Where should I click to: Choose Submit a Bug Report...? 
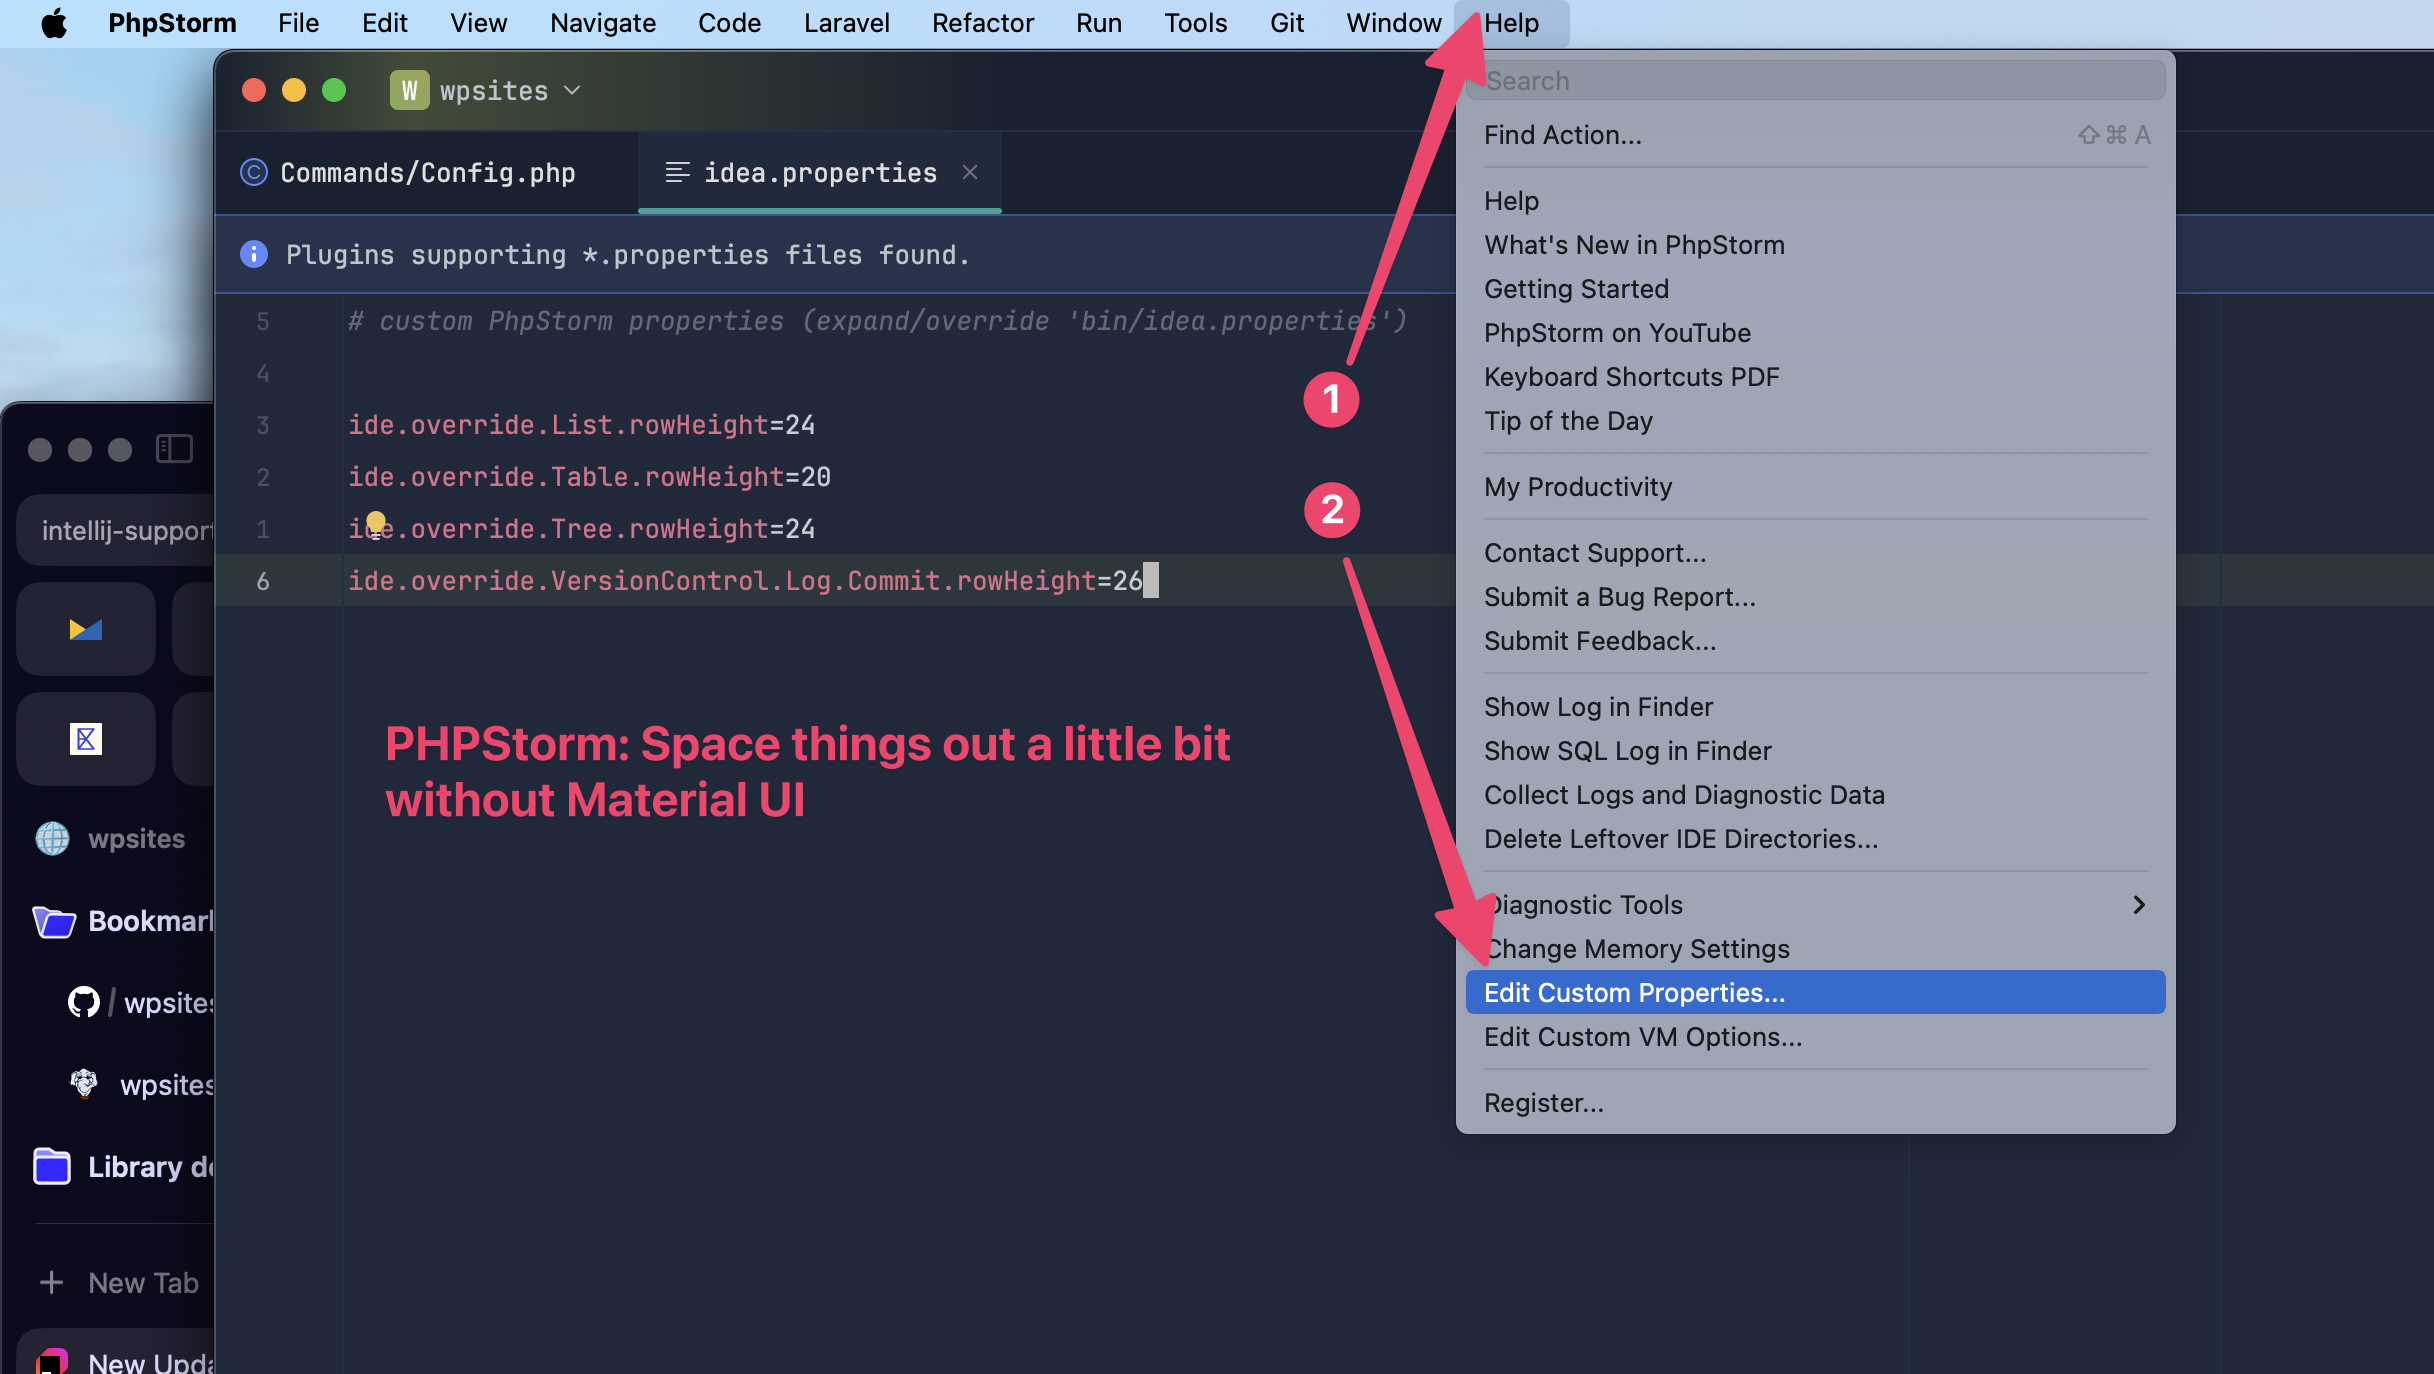coord(1815,597)
